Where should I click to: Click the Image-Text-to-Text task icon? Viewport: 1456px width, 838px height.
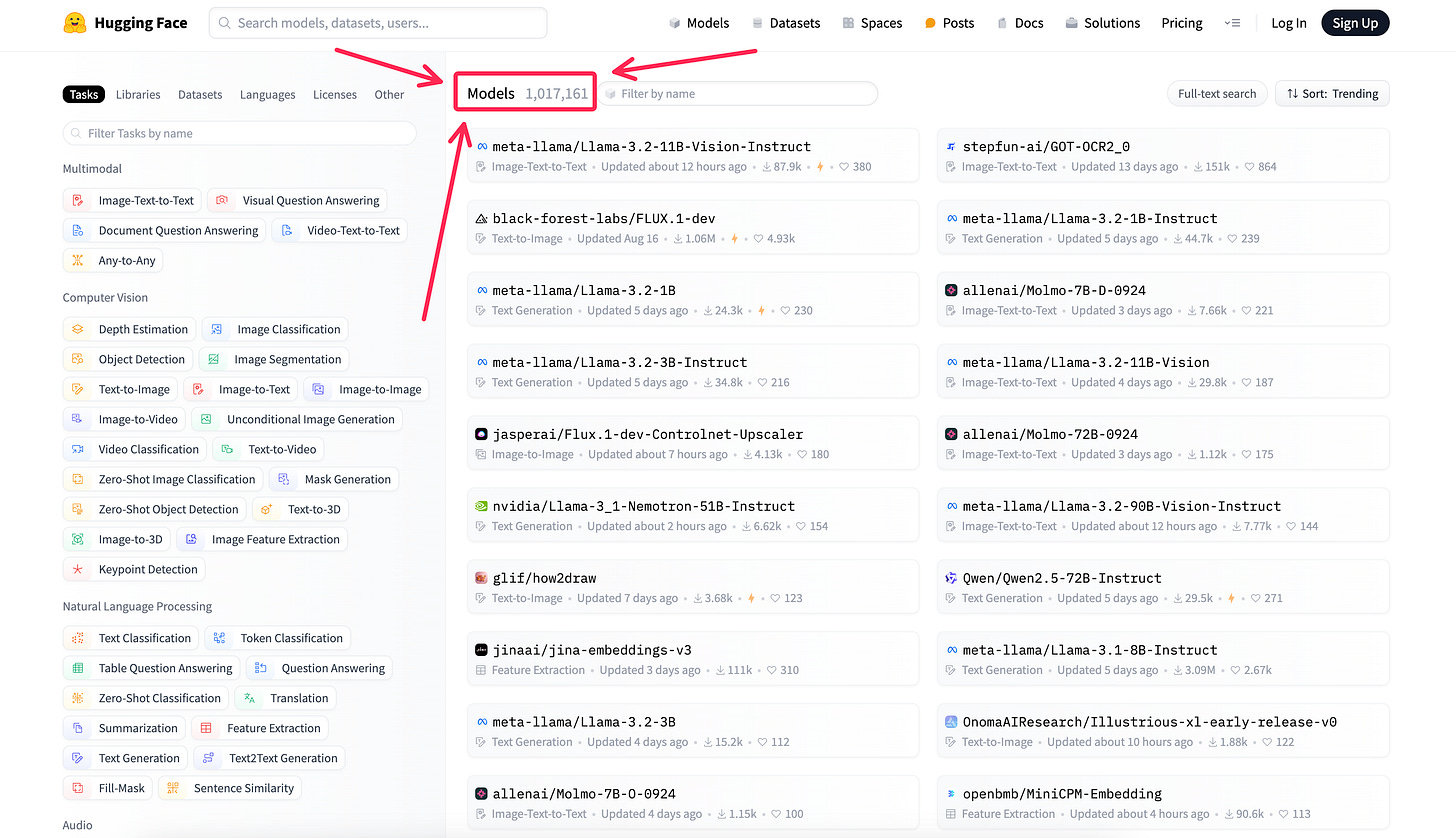click(x=78, y=201)
